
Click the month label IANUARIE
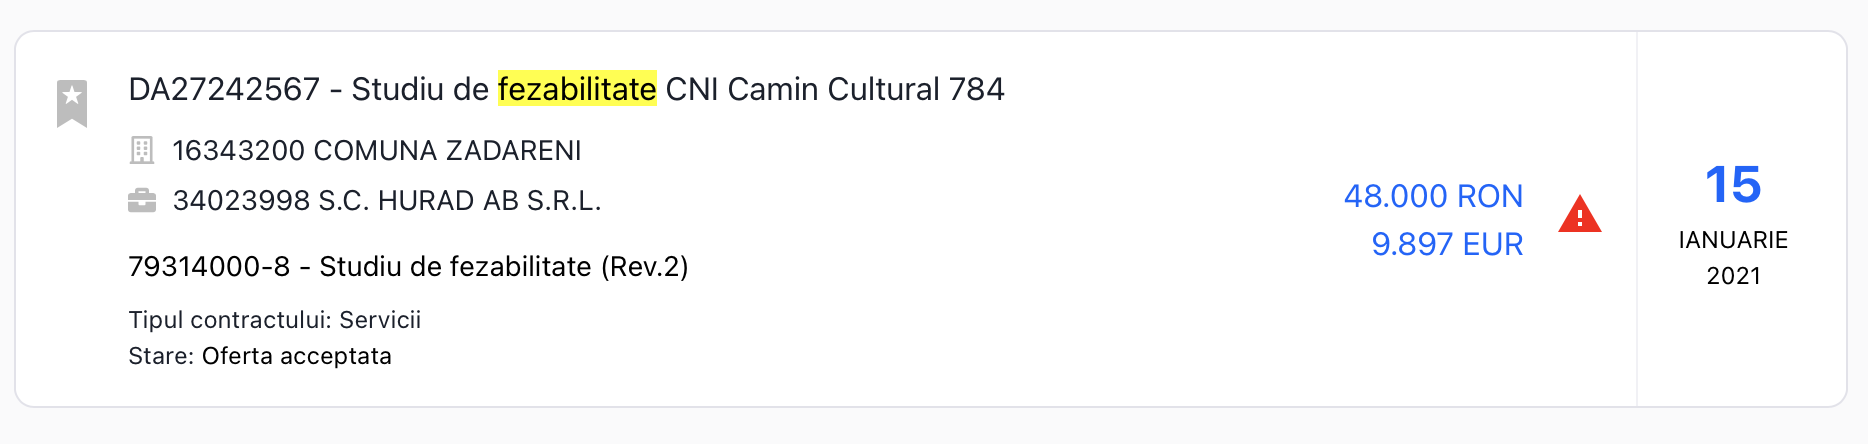coord(1732,240)
